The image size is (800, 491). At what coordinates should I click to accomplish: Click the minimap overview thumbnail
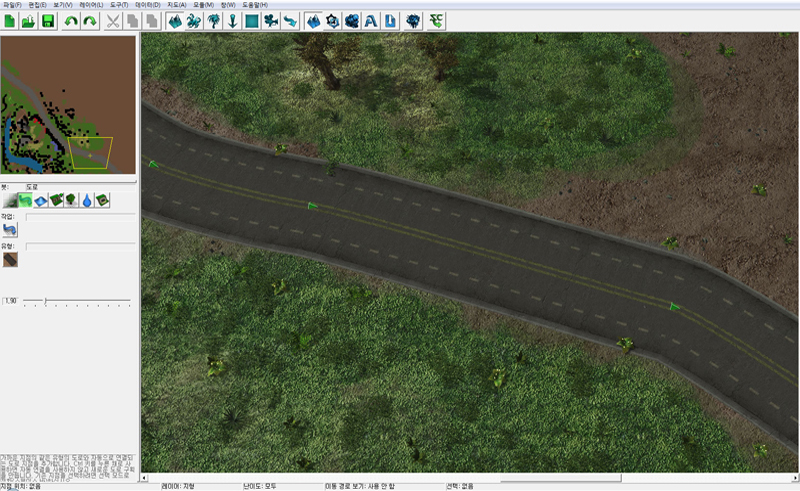pos(68,105)
